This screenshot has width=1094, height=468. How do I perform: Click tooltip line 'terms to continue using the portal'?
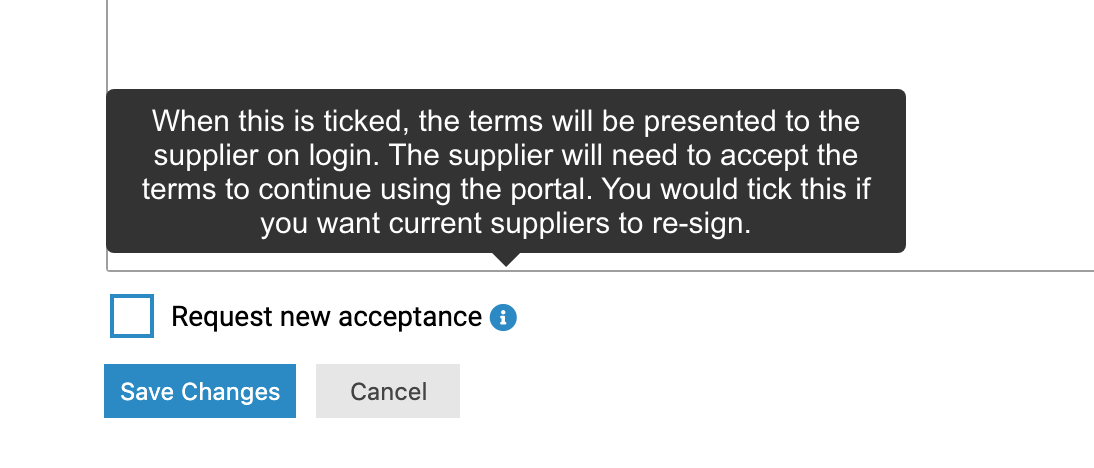(x=506, y=189)
